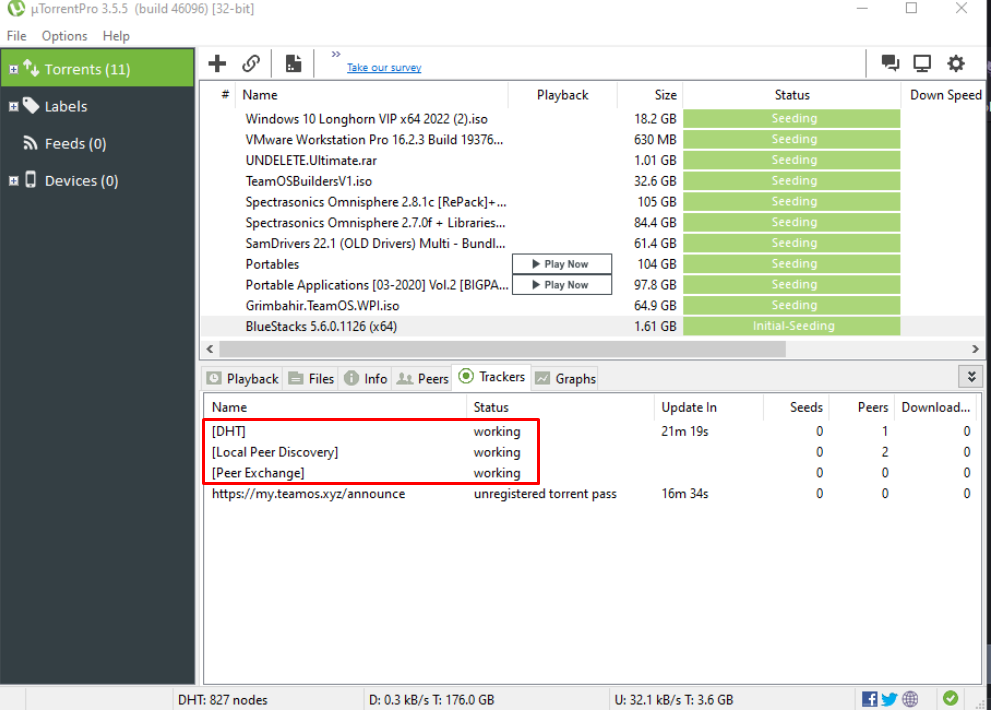Click Play Now for Portables torrent

coord(562,264)
